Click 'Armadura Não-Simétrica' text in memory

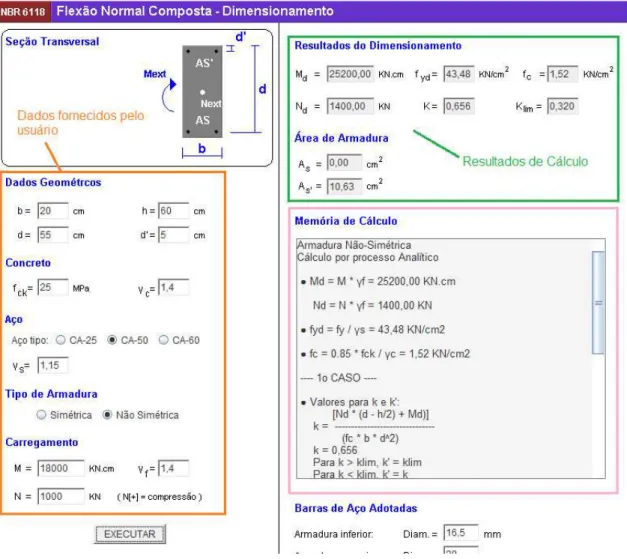[x=354, y=245]
